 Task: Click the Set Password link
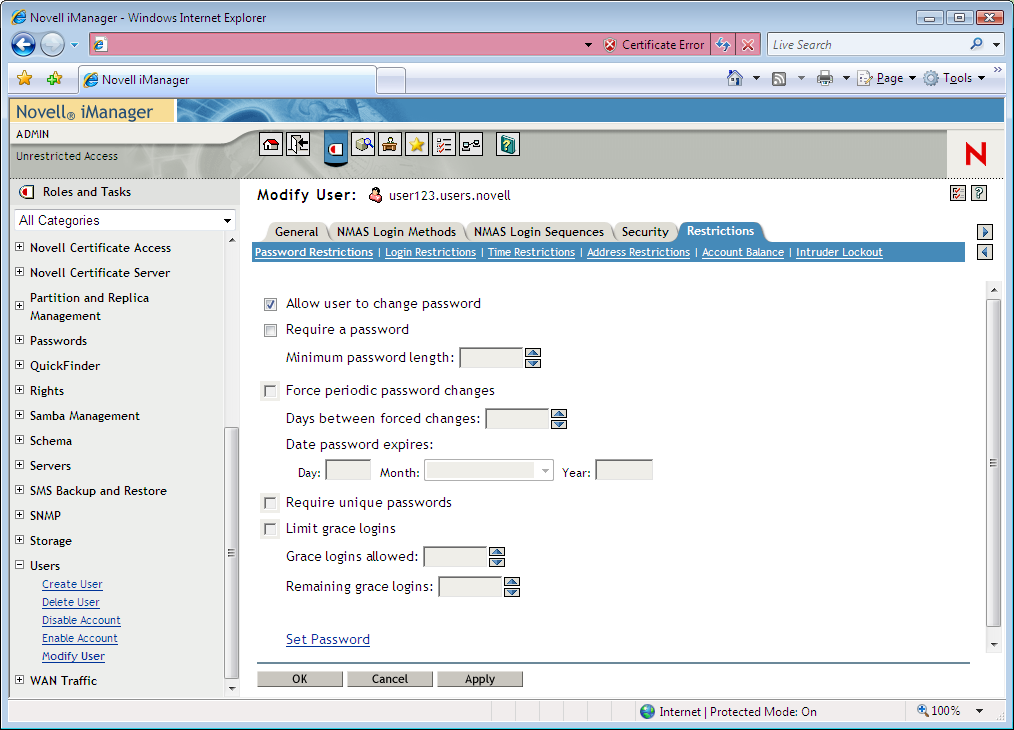[x=328, y=640]
